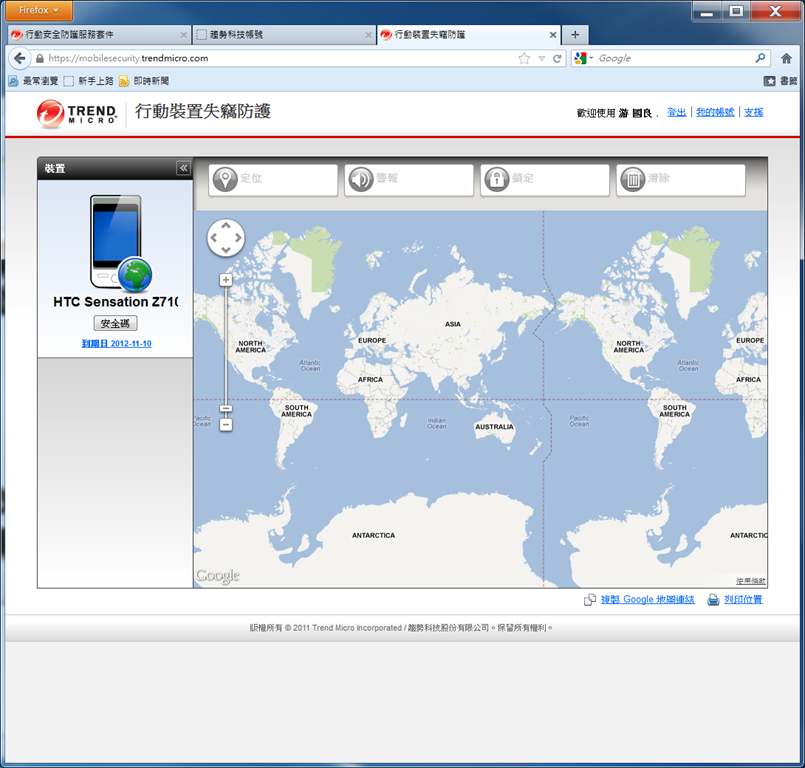Open the bookmarks menu at toolbar right

tap(780, 81)
